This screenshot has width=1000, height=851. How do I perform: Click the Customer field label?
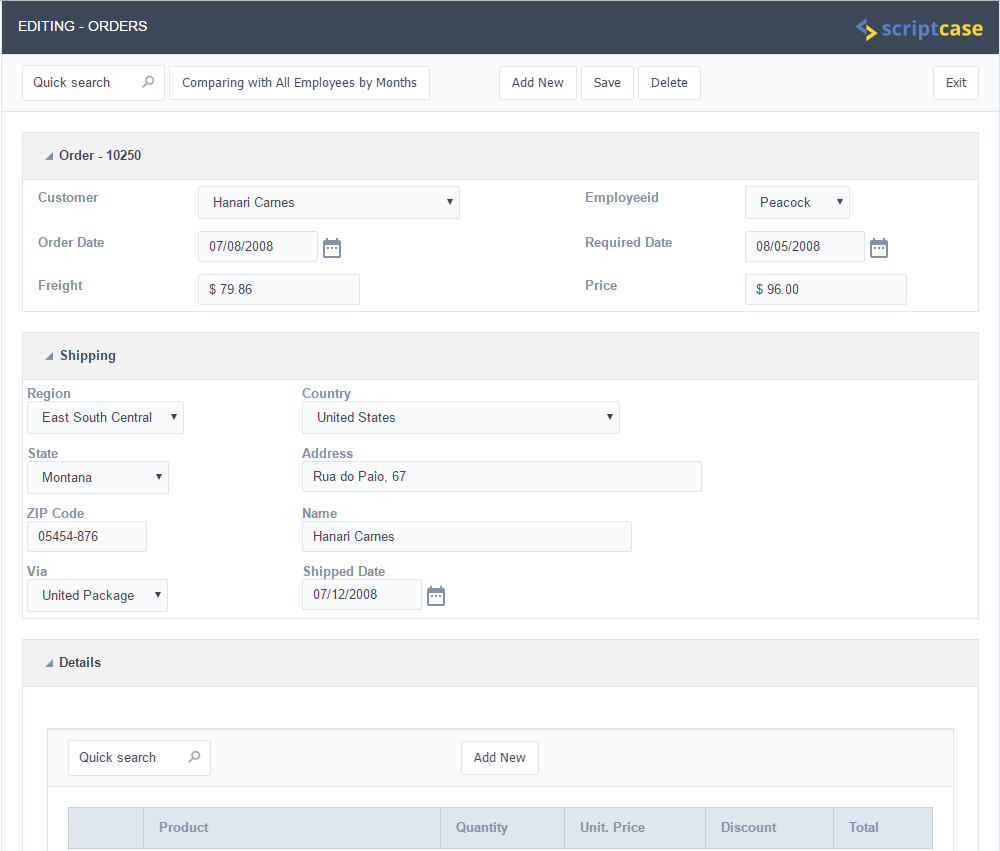68,197
